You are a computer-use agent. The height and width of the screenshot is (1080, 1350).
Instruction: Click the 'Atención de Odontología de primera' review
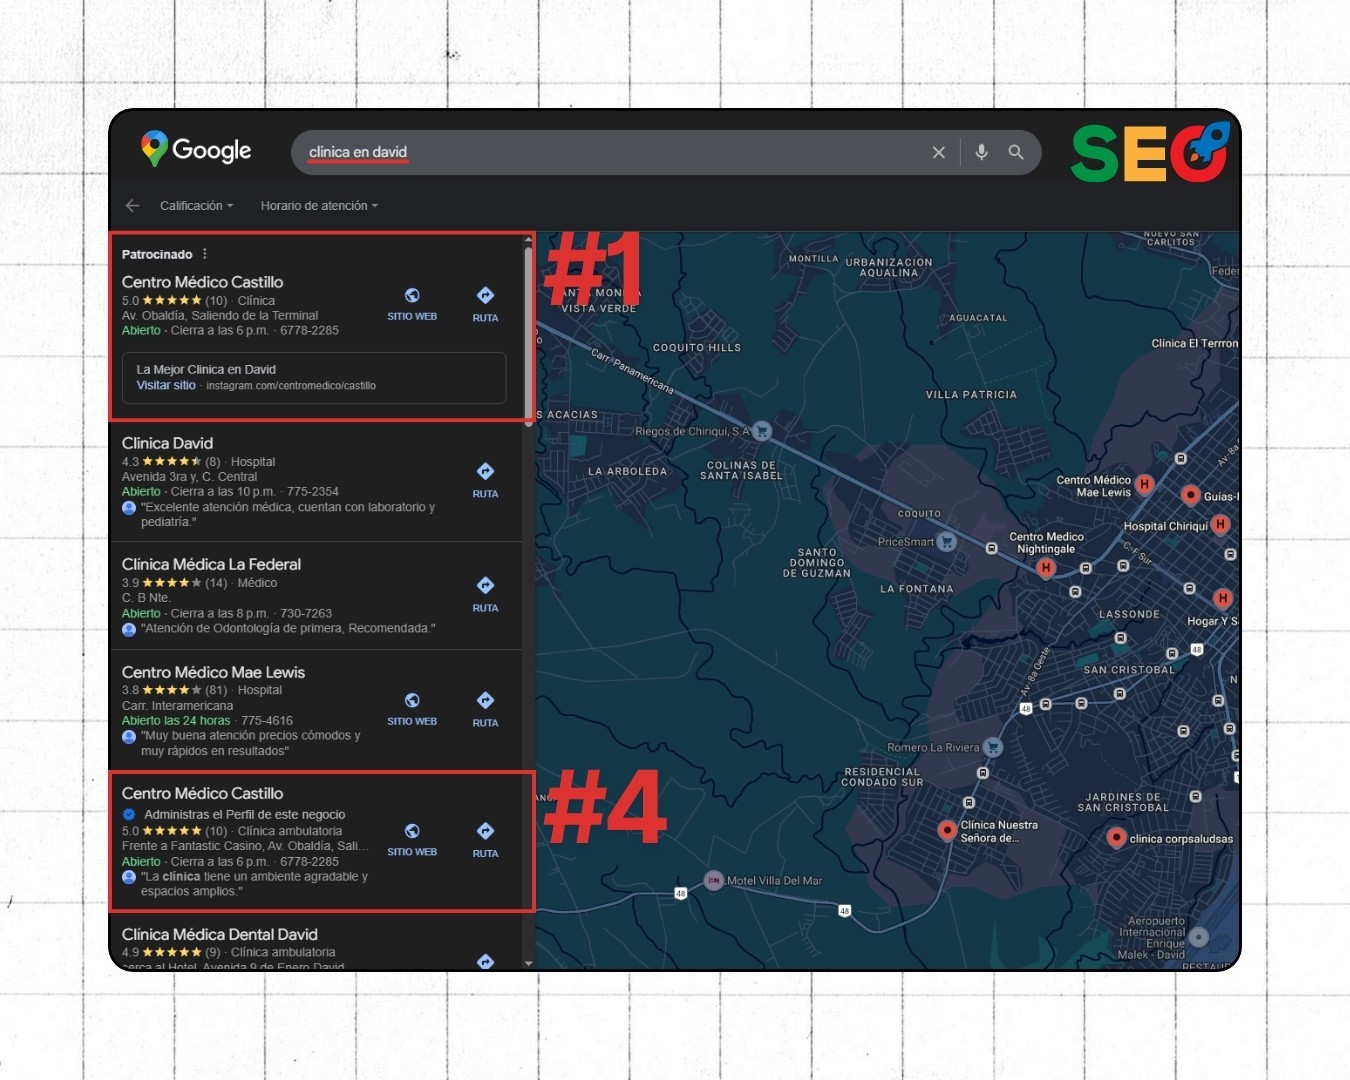tap(288, 628)
